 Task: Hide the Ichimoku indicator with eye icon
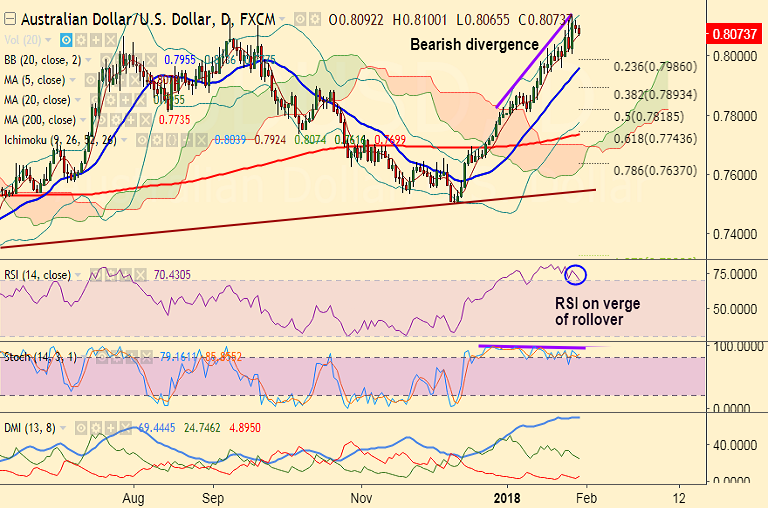142,141
